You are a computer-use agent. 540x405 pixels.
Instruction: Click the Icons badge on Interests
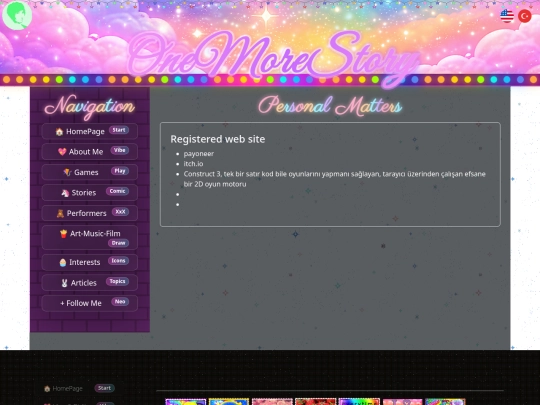pos(118,261)
